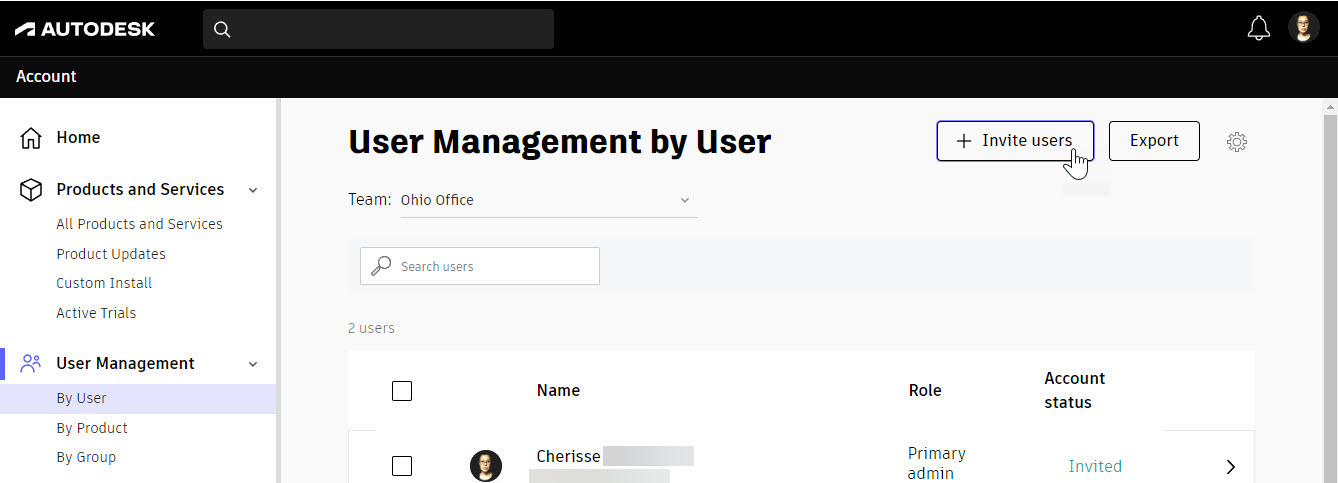Tick the select-all checkbox in table header
Viewport: 1338px width, 483px height.
[402, 391]
